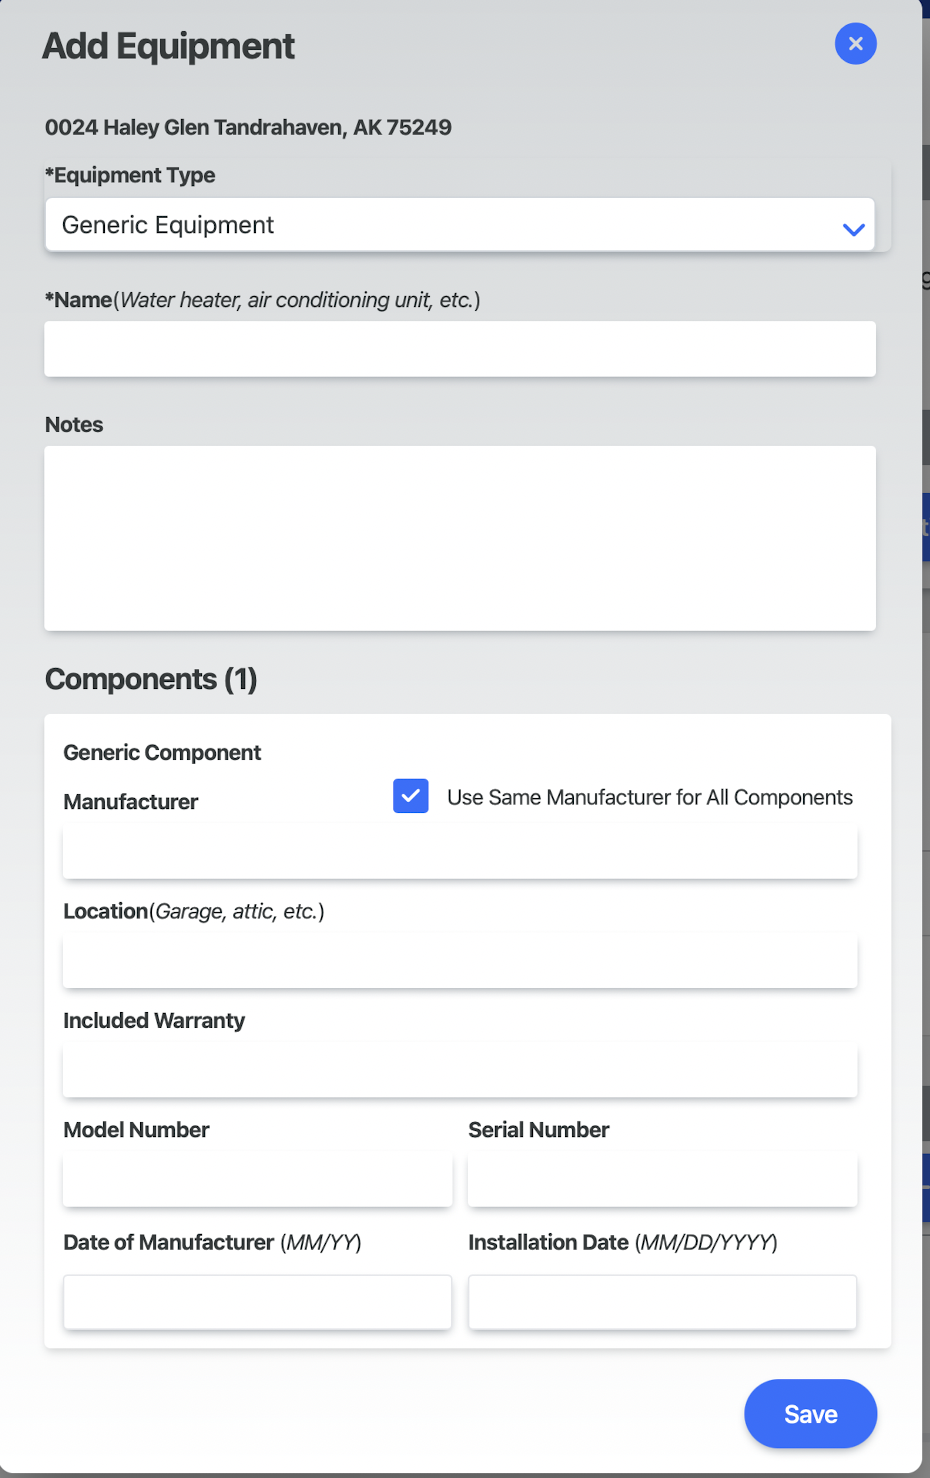Uncheck Use Same Manufacturer for All Components
The image size is (930, 1478).
411,796
